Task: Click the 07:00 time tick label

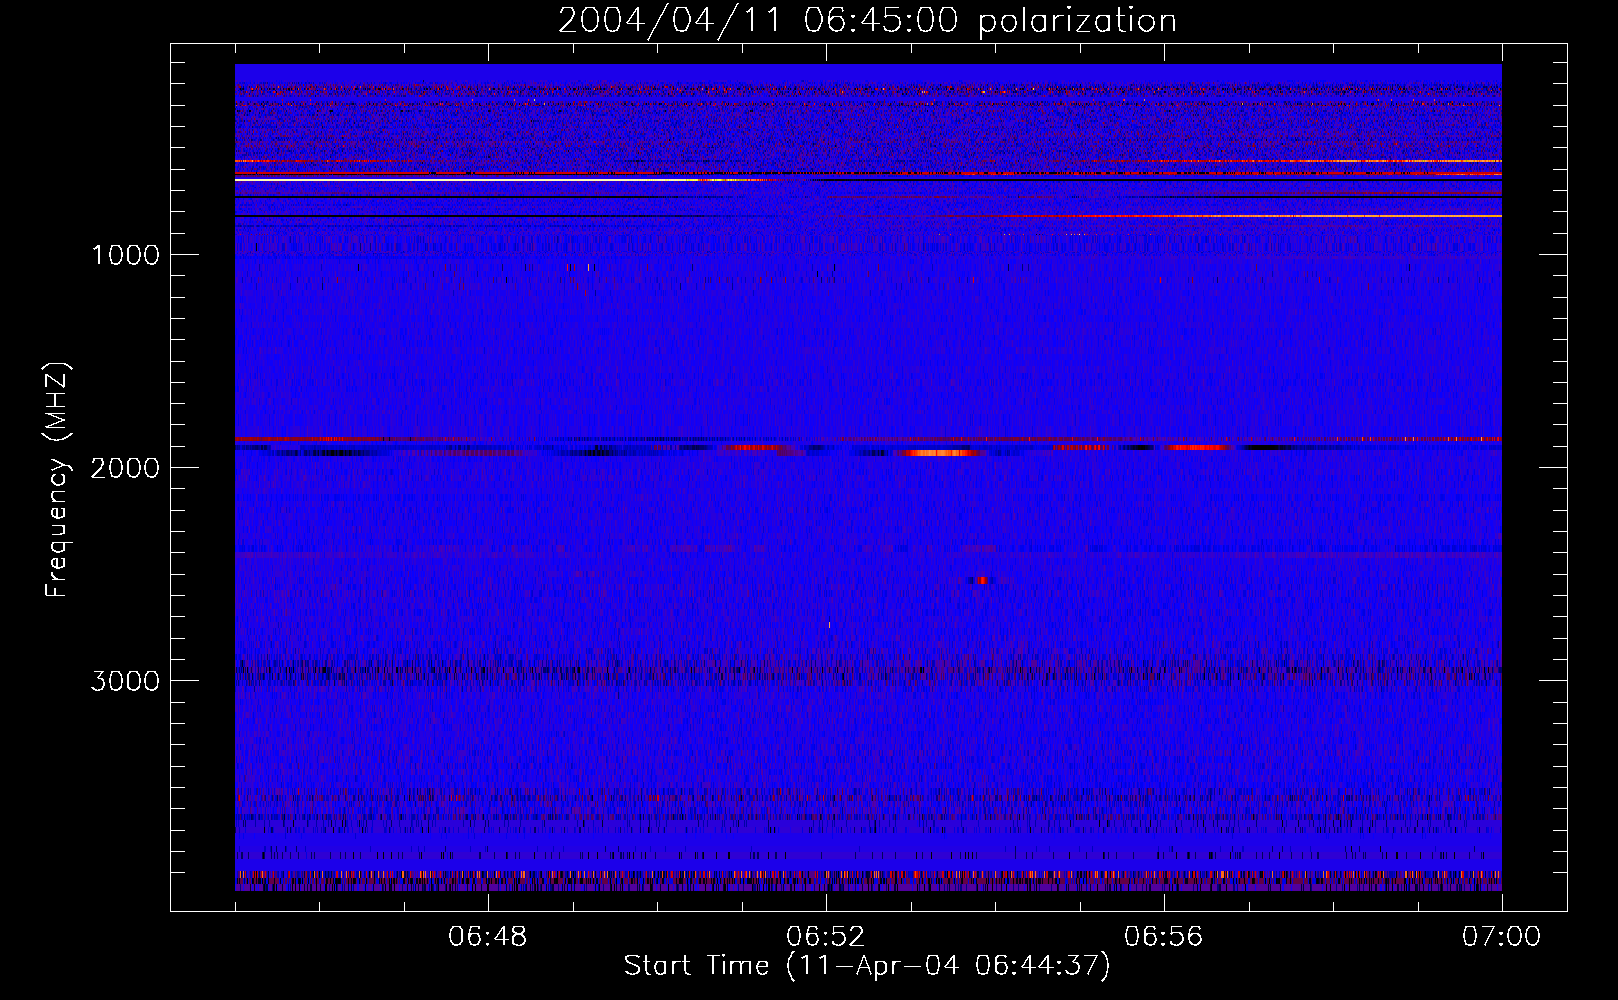Action: click(x=1502, y=937)
